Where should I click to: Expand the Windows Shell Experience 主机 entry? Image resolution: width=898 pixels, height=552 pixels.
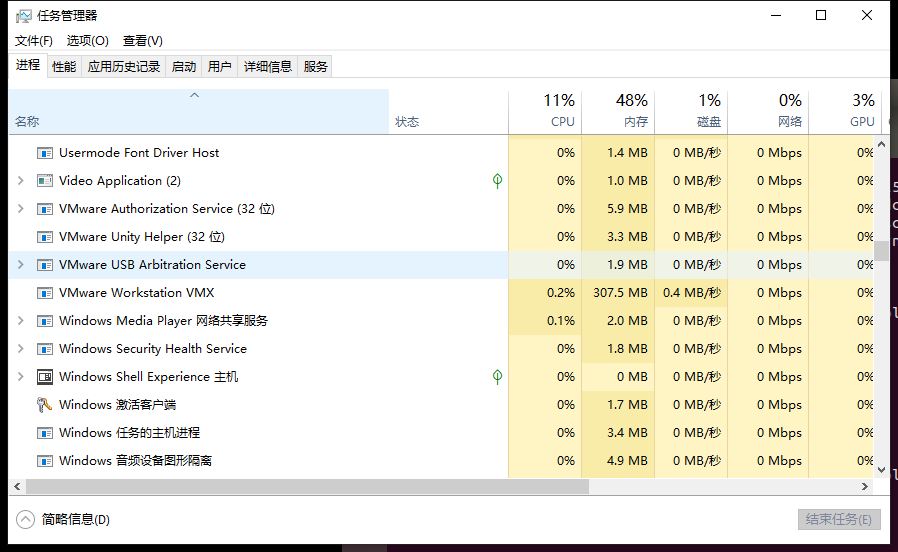coord(21,377)
